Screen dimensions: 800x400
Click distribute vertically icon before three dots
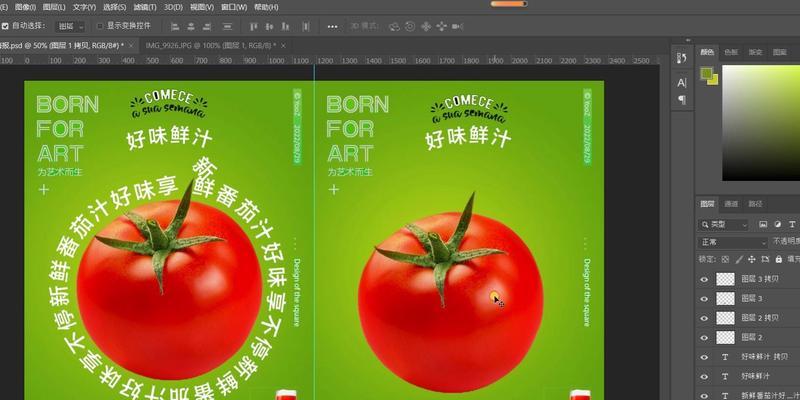(x=306, y=27)
